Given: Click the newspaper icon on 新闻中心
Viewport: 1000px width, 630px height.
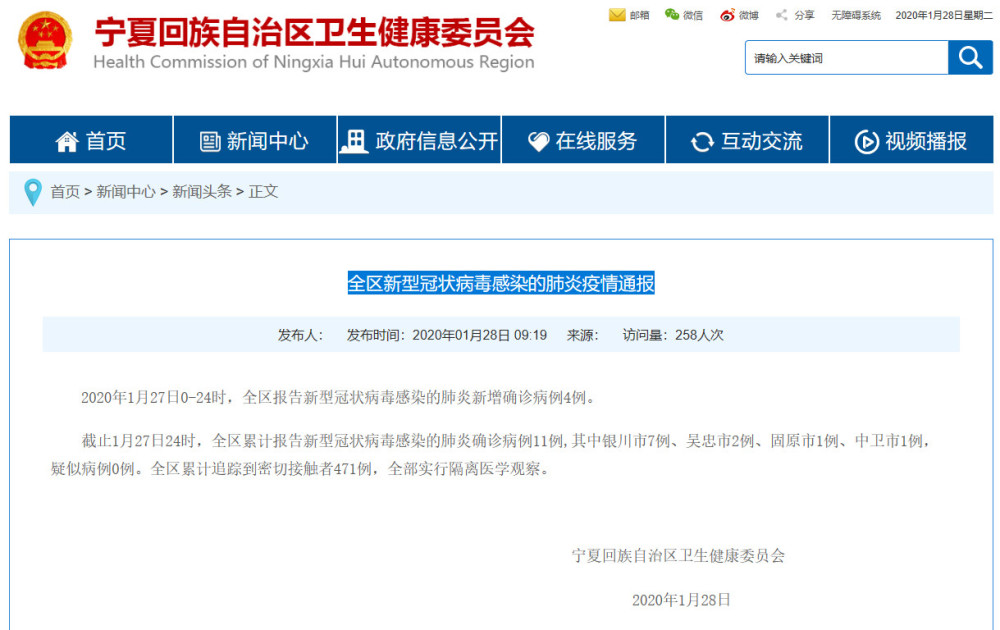Looking at the screenshot, I should click(x=210, y=141).
